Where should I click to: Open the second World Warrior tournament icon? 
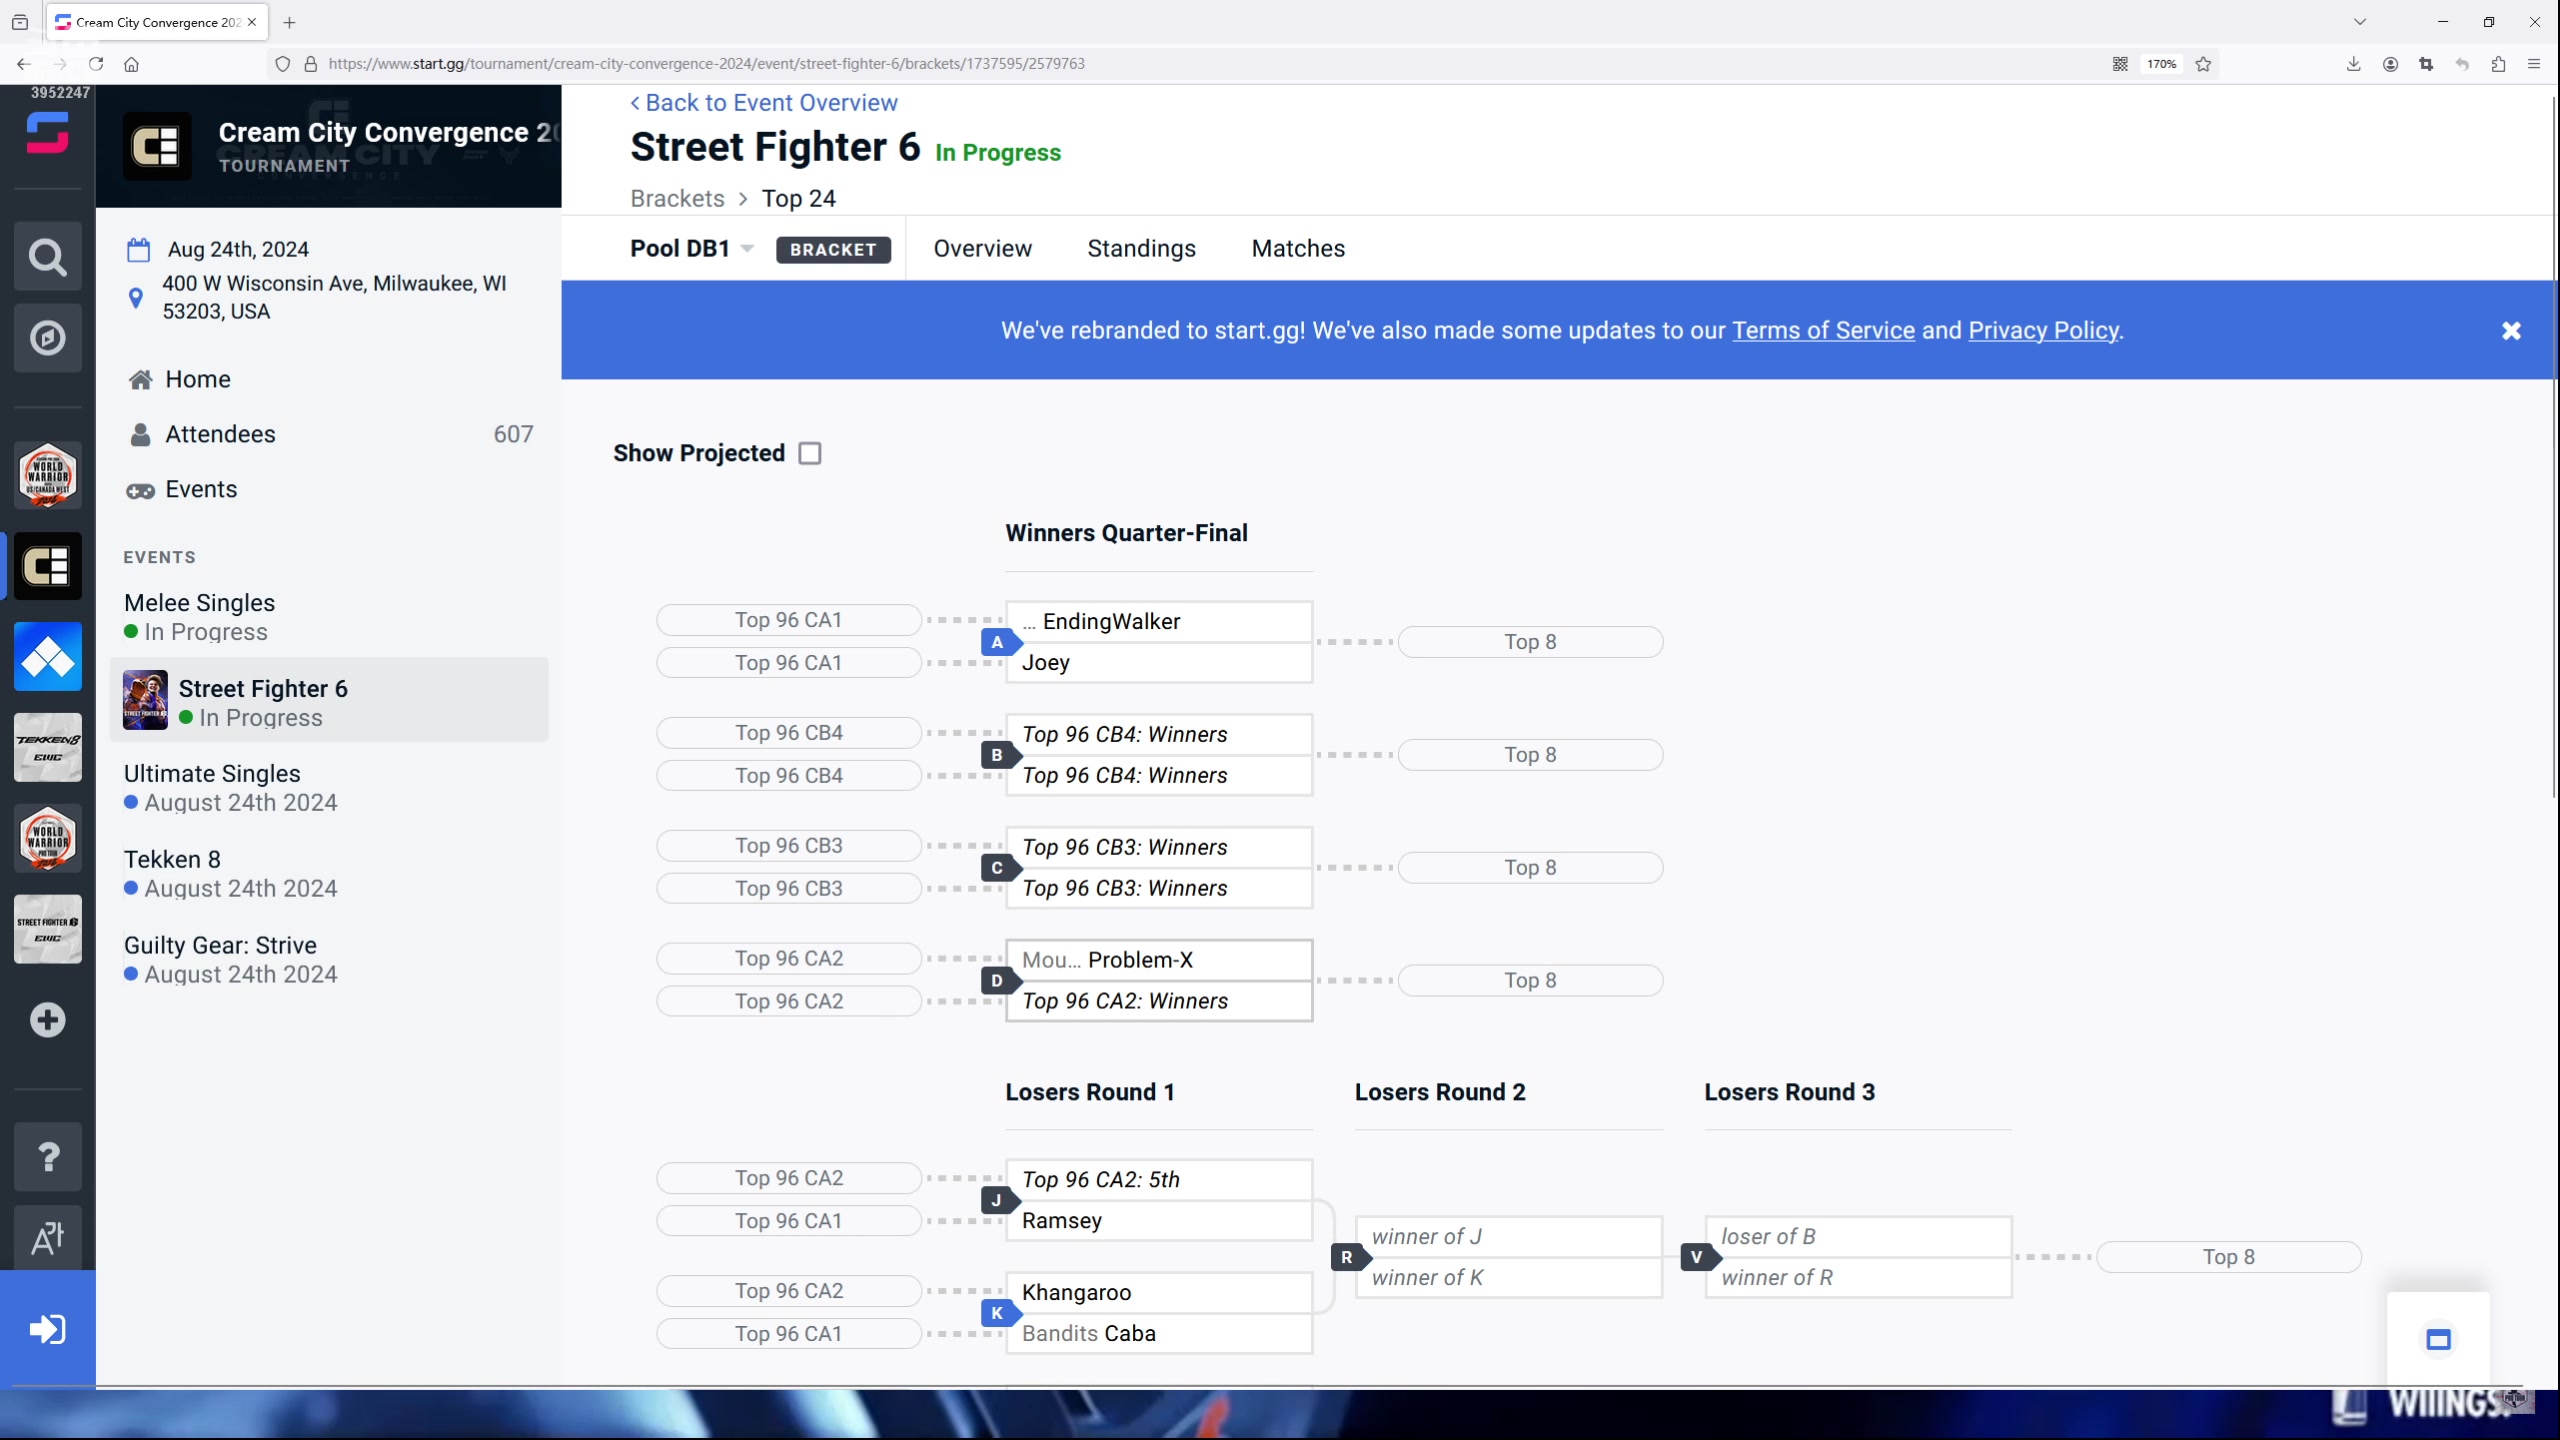(x=47, y=838)
